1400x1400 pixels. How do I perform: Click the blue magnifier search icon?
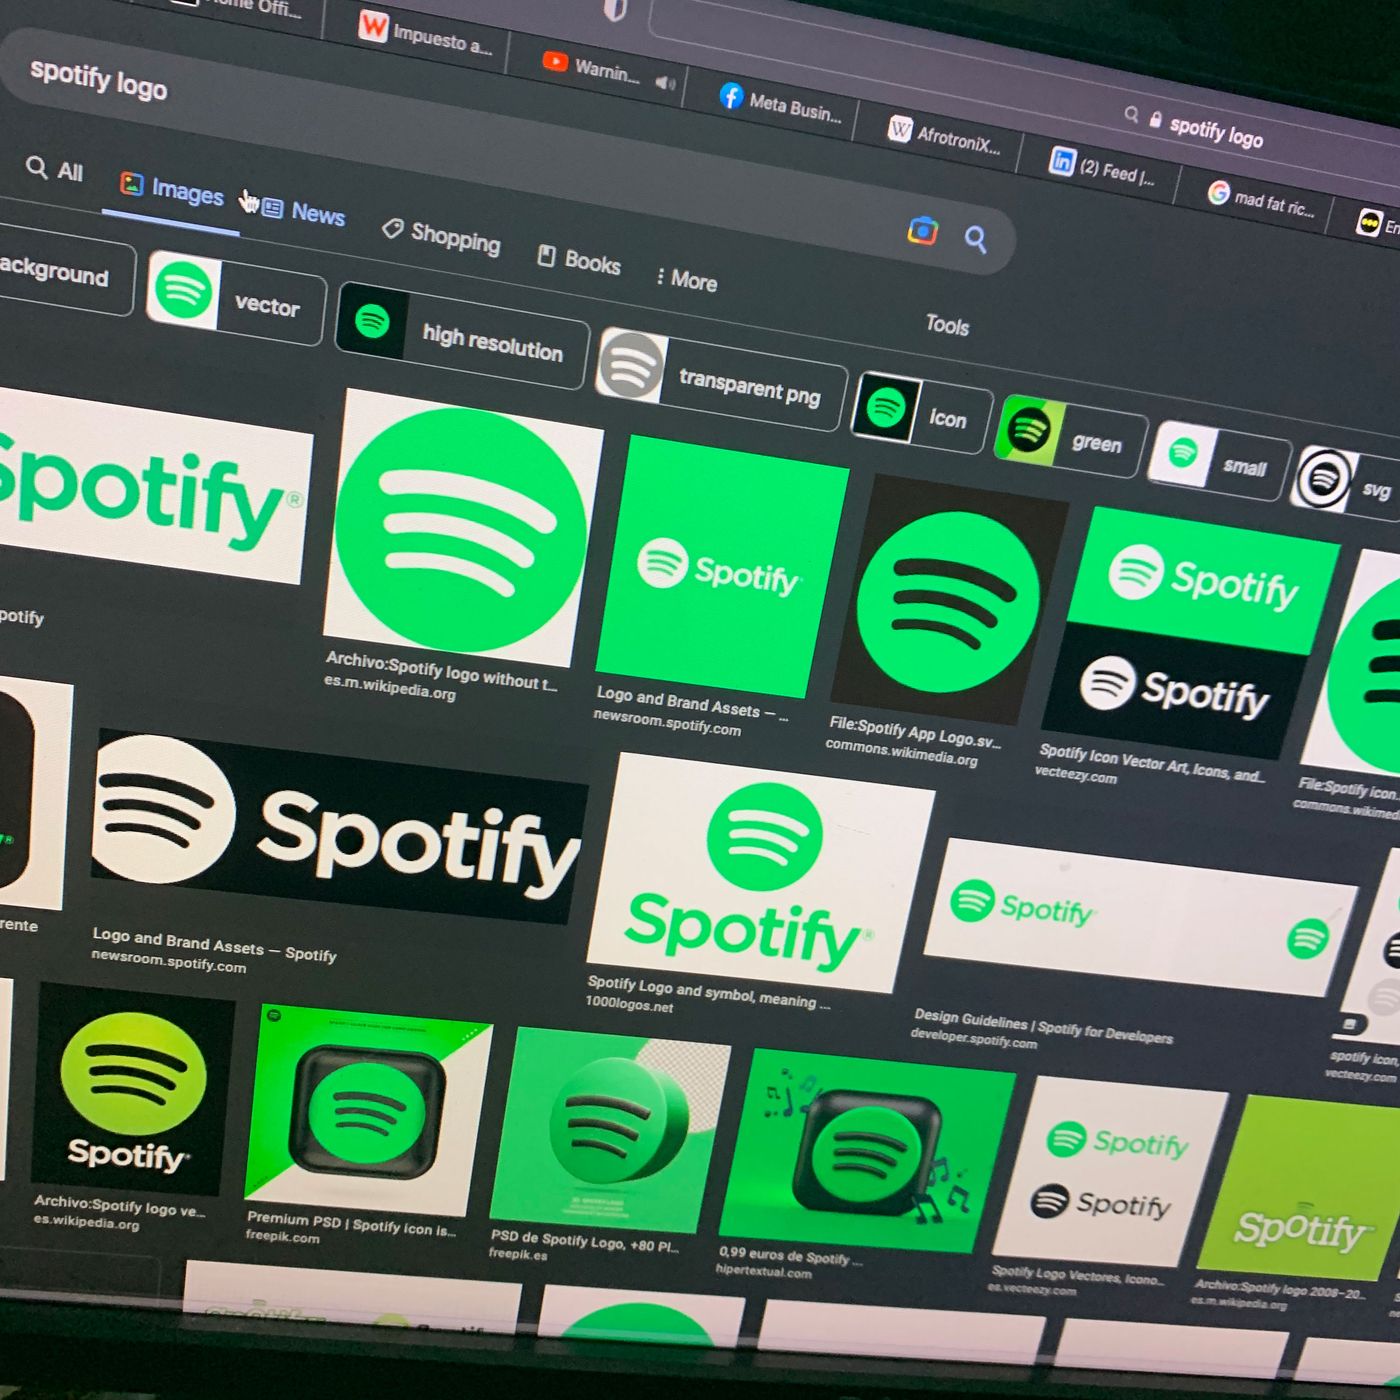point(975,239)
